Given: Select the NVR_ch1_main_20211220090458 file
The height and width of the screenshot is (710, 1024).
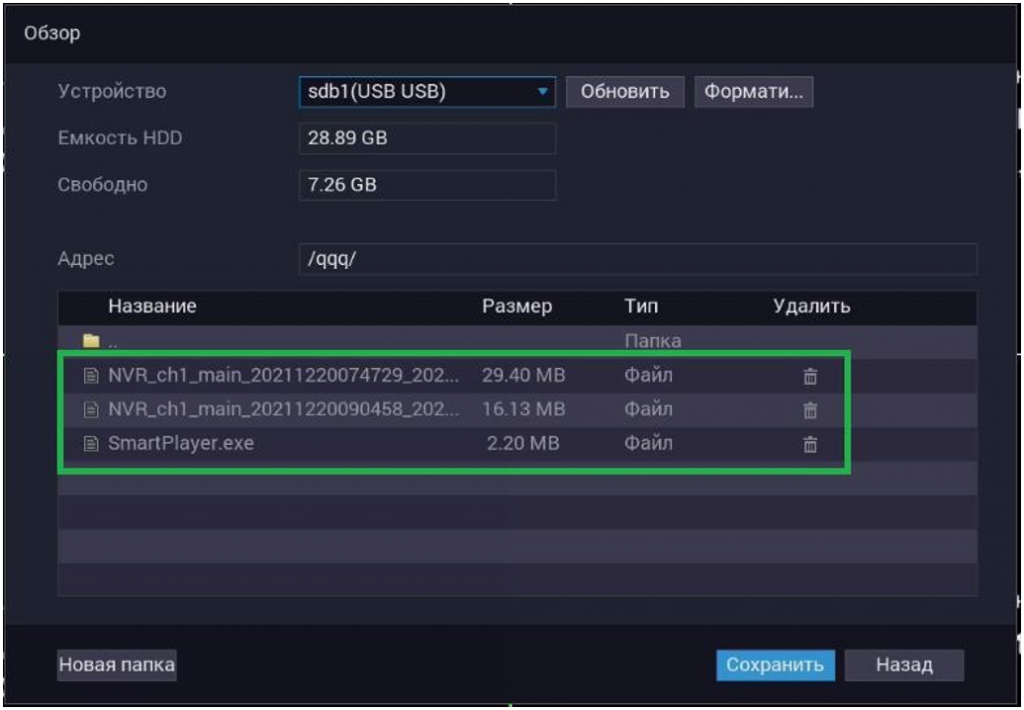Looking at the screenshot, I should 285,410.
